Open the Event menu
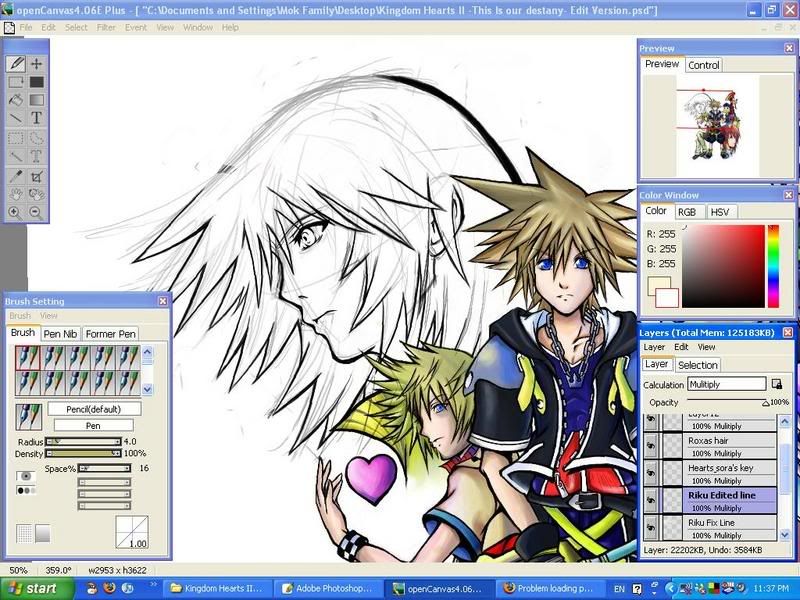The height and width of the screenshot is (600, 800). [x=136, y=28]
